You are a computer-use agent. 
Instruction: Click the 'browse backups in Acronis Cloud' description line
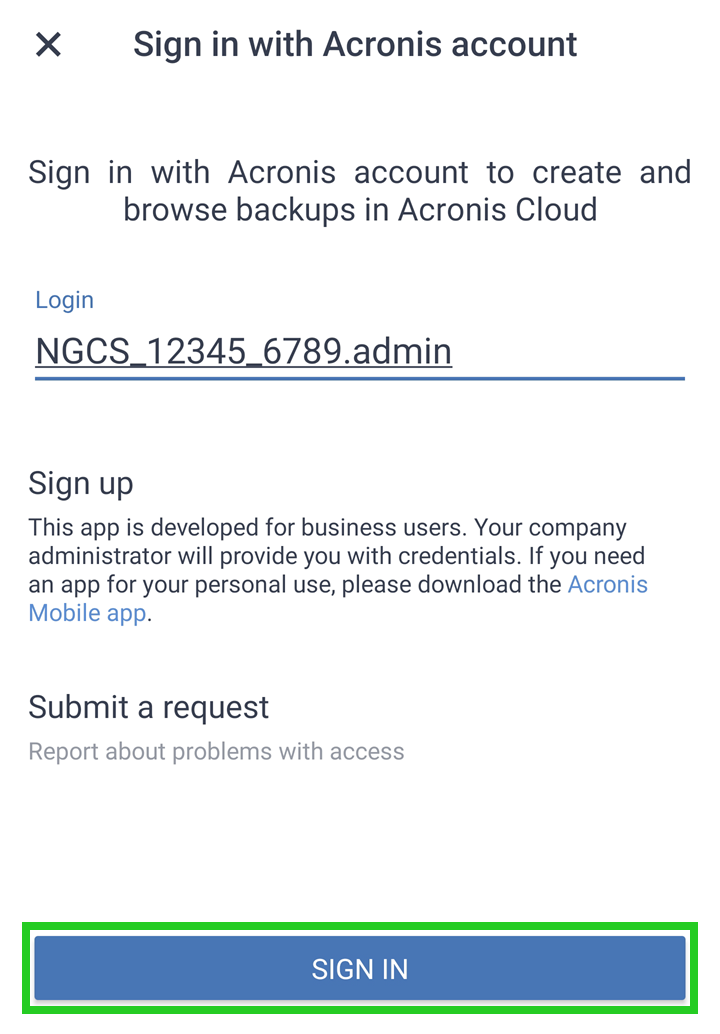[x=359, y=209]
